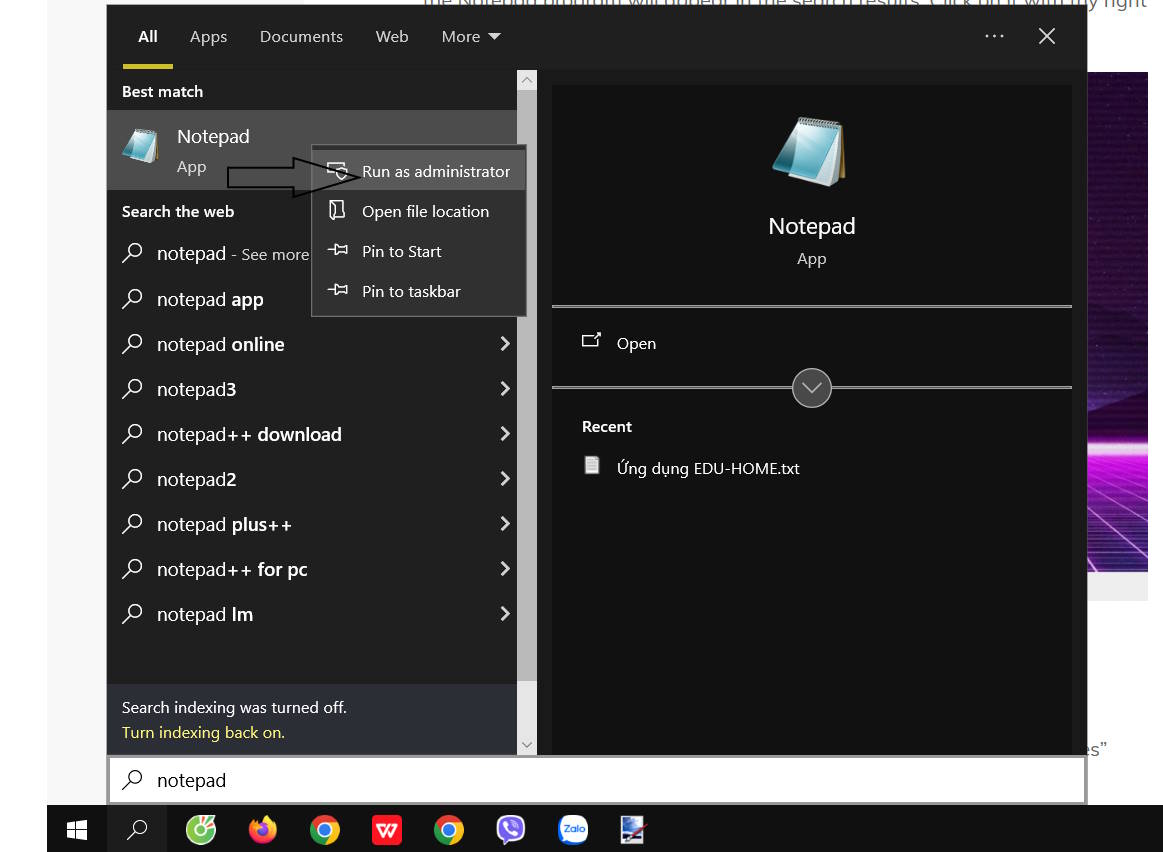
Task: Click the Notepad icon under Best match
Action: (140, 148)
